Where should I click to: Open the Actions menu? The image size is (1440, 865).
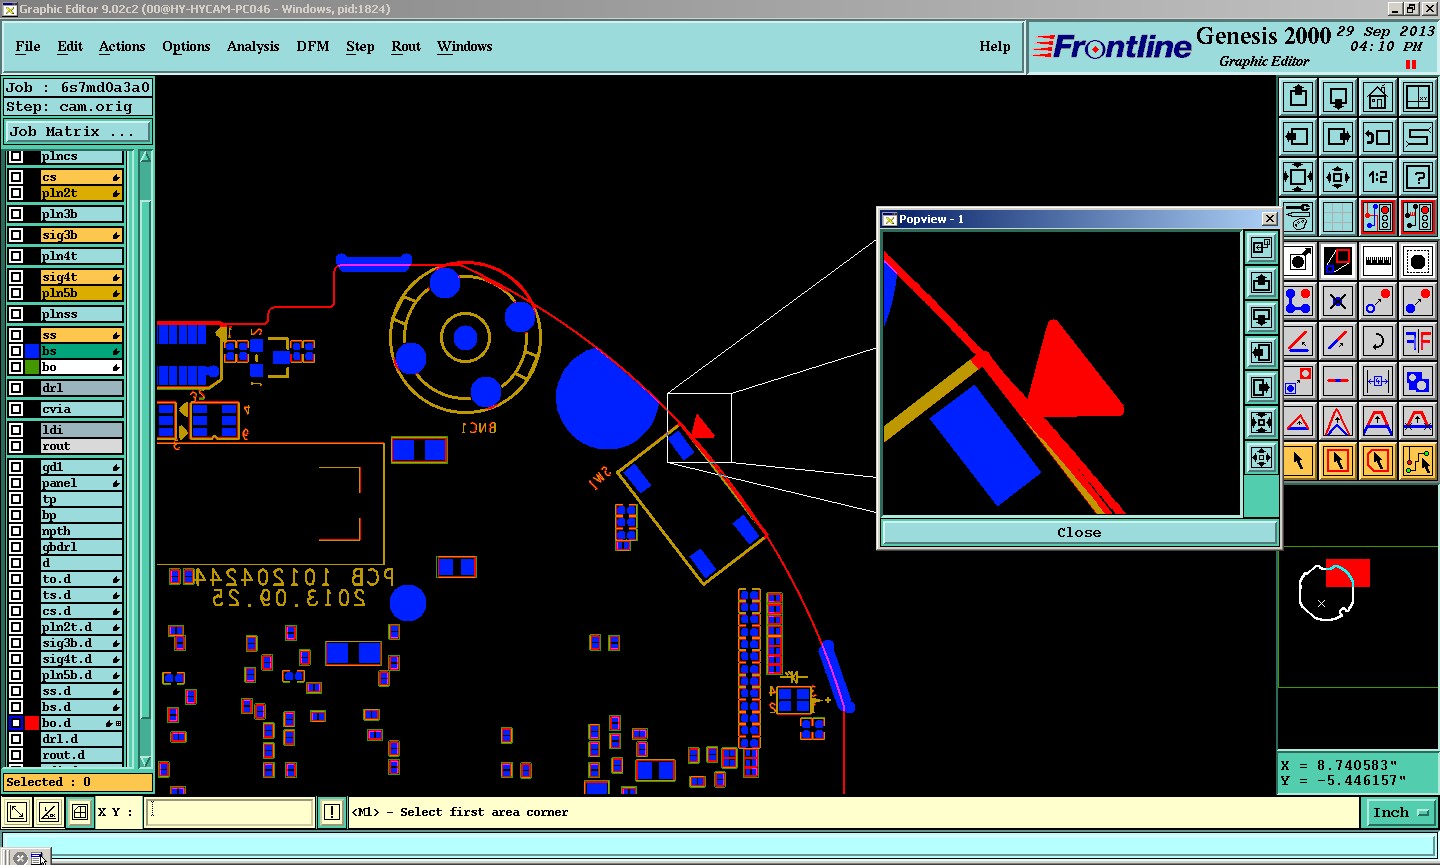pyautogui.click(x=122, y=46)
